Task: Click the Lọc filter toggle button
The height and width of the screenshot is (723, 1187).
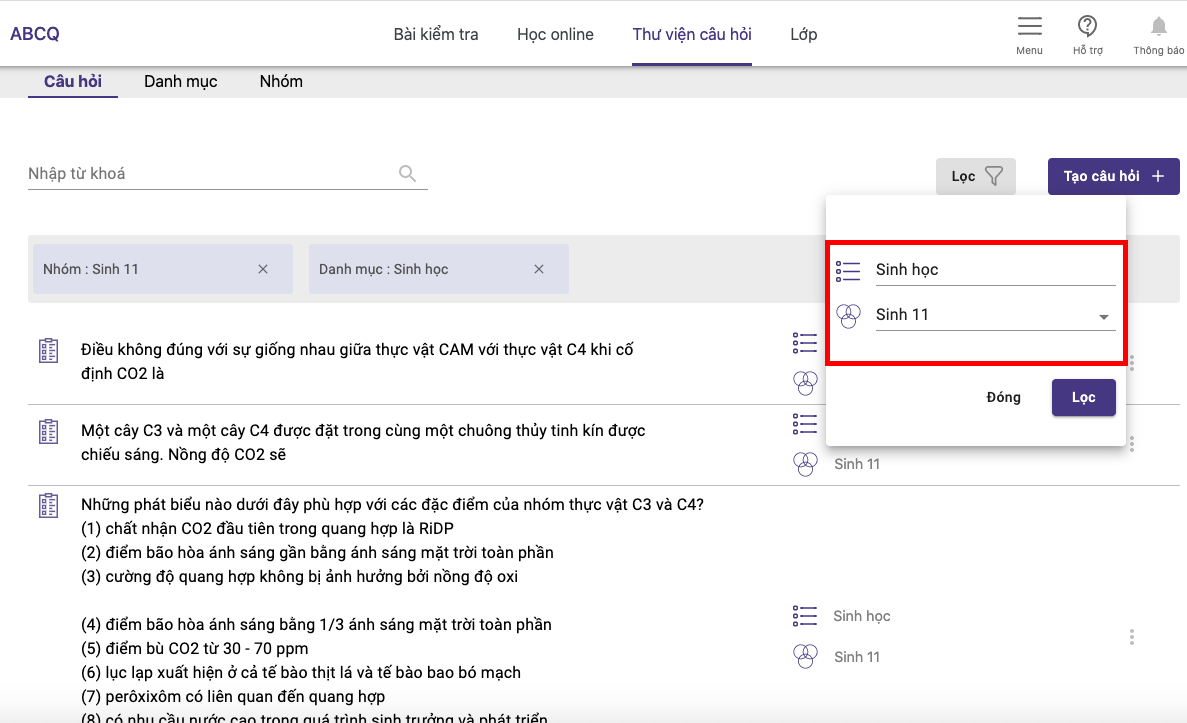Action: point(976,176)
